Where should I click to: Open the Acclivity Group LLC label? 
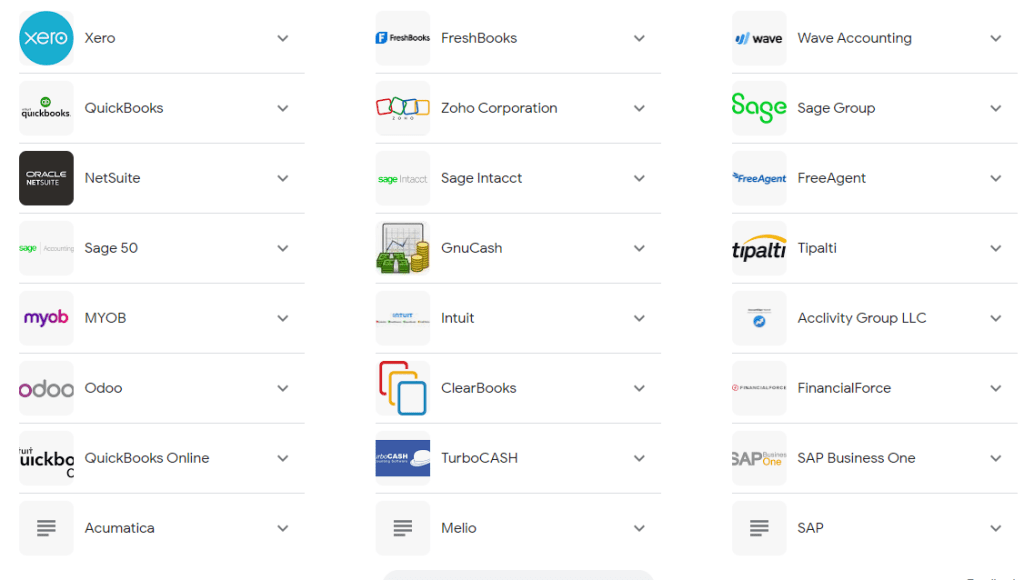[861, 318]
